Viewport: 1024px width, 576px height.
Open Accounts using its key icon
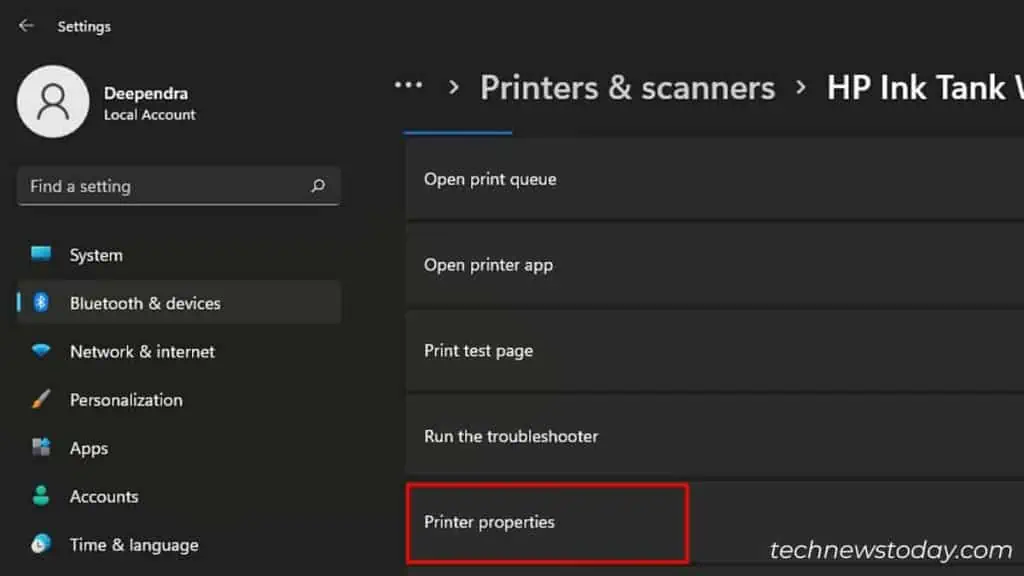click(x=41, y=496)
